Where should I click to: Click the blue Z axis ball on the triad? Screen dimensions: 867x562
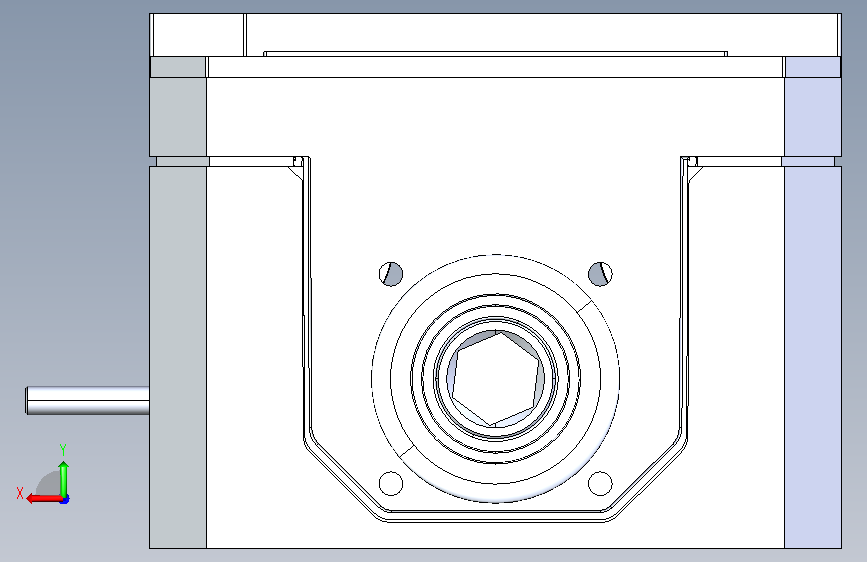click(65, 499)
